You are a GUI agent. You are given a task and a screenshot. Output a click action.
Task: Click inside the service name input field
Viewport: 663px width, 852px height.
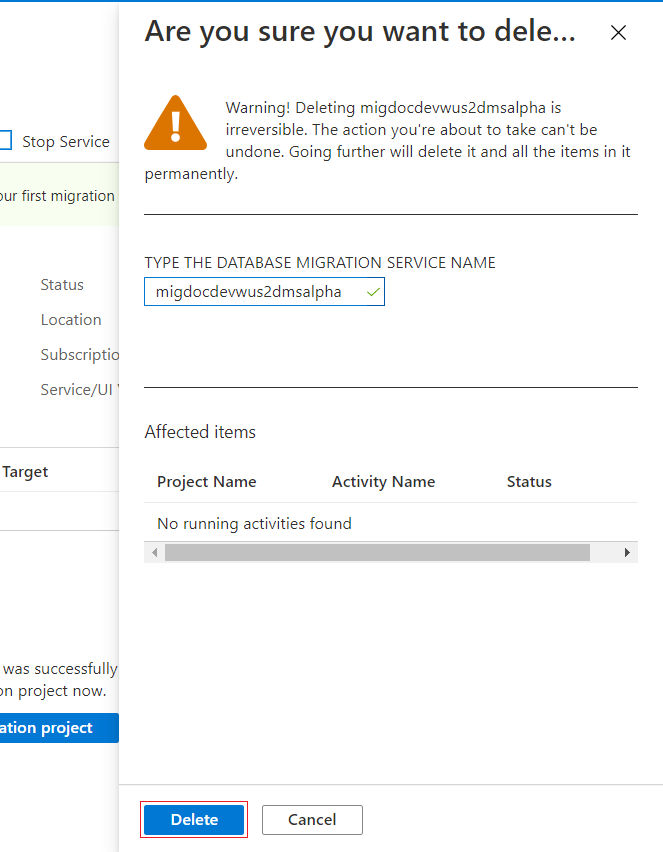(250, 291)
